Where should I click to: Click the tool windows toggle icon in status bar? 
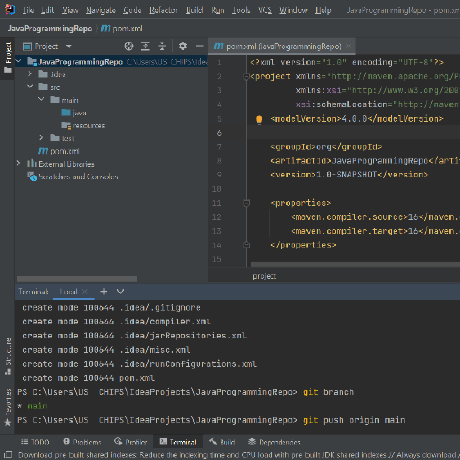click(8, 455)
